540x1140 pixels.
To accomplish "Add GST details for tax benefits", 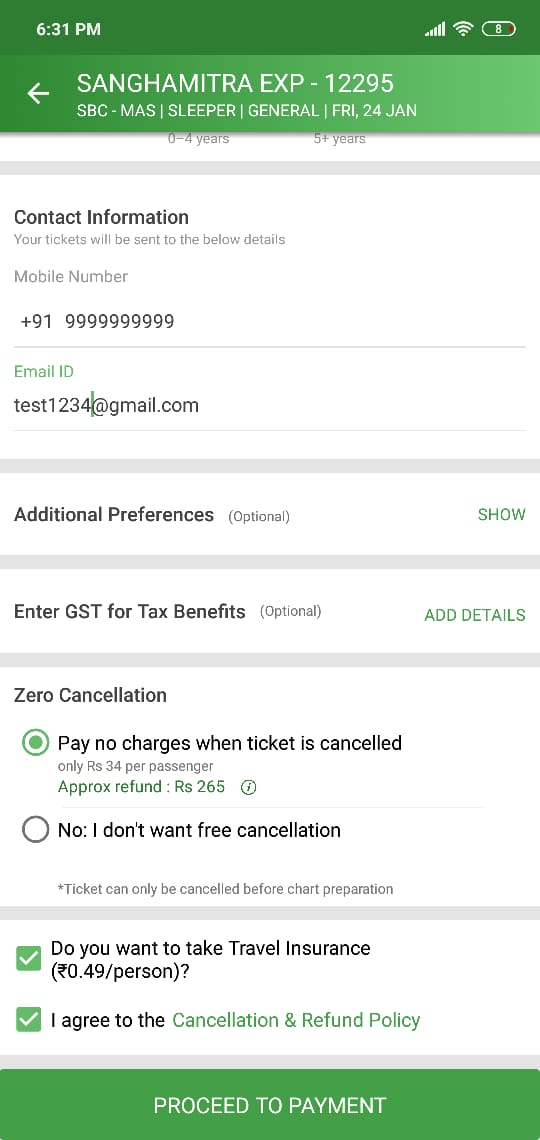I will click(475, 615).
